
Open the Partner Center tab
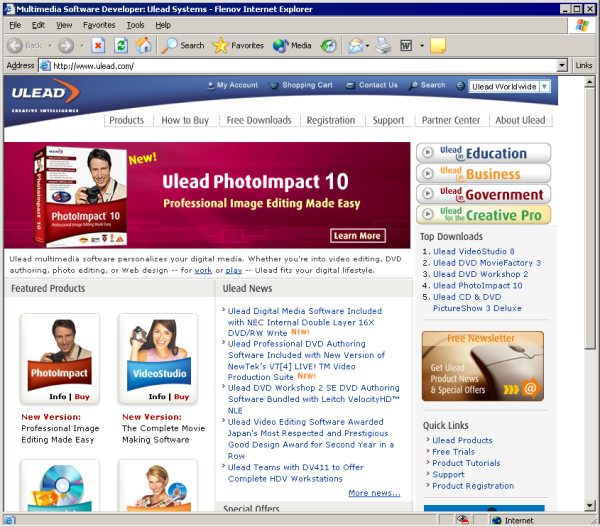pos(450,120)
